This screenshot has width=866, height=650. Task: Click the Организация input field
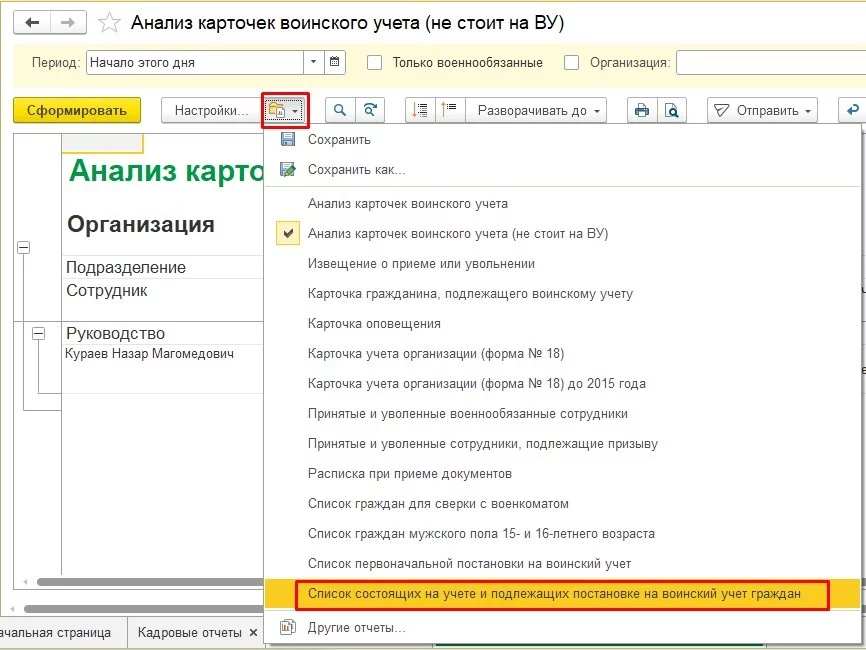pyautogui.click(x=771, y=62)
